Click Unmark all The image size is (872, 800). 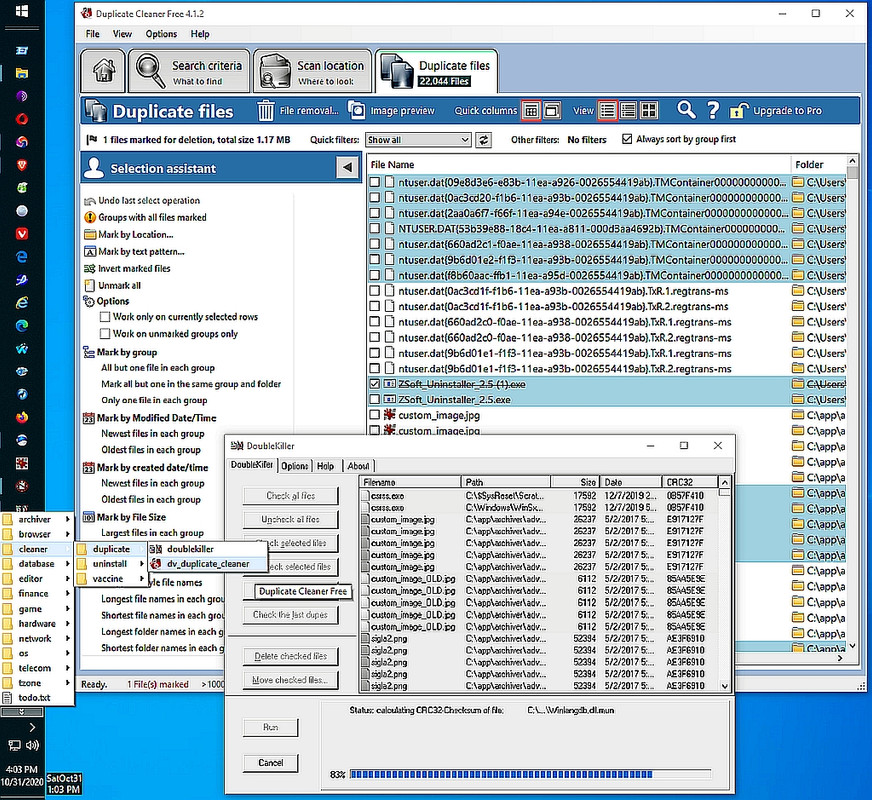119,285
